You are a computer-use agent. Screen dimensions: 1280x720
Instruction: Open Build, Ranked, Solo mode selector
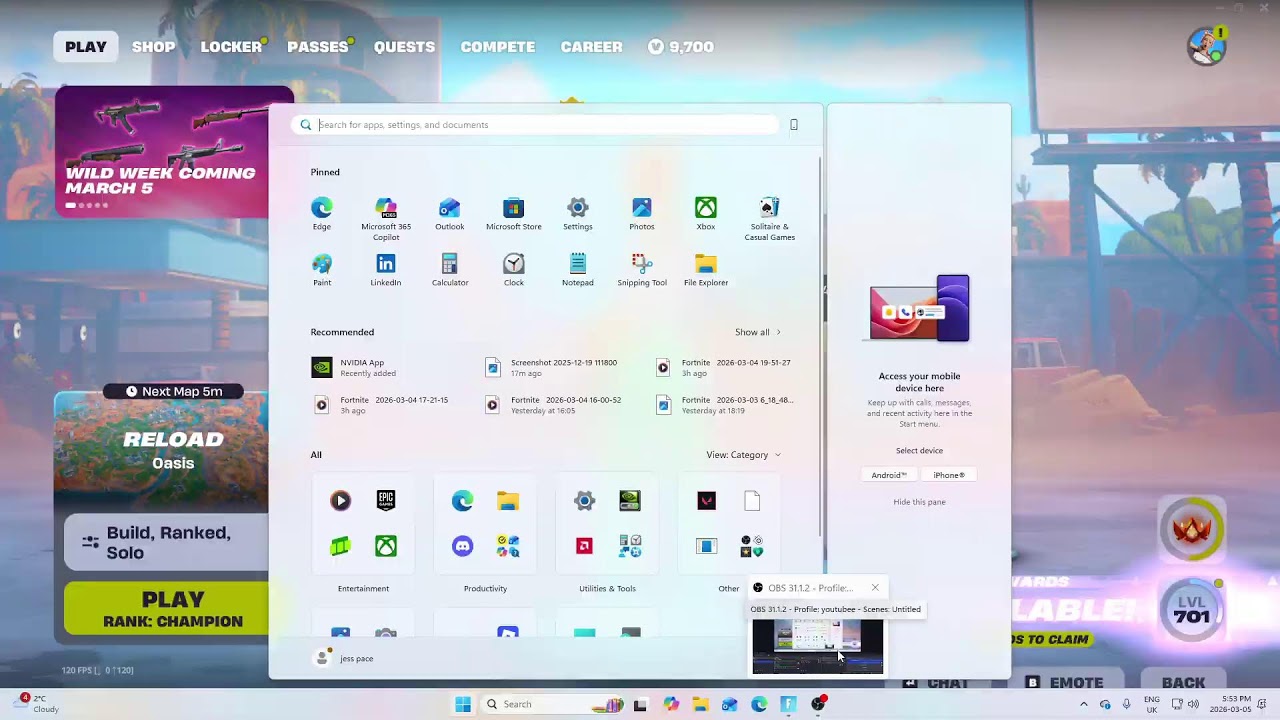tap(166, 542)
